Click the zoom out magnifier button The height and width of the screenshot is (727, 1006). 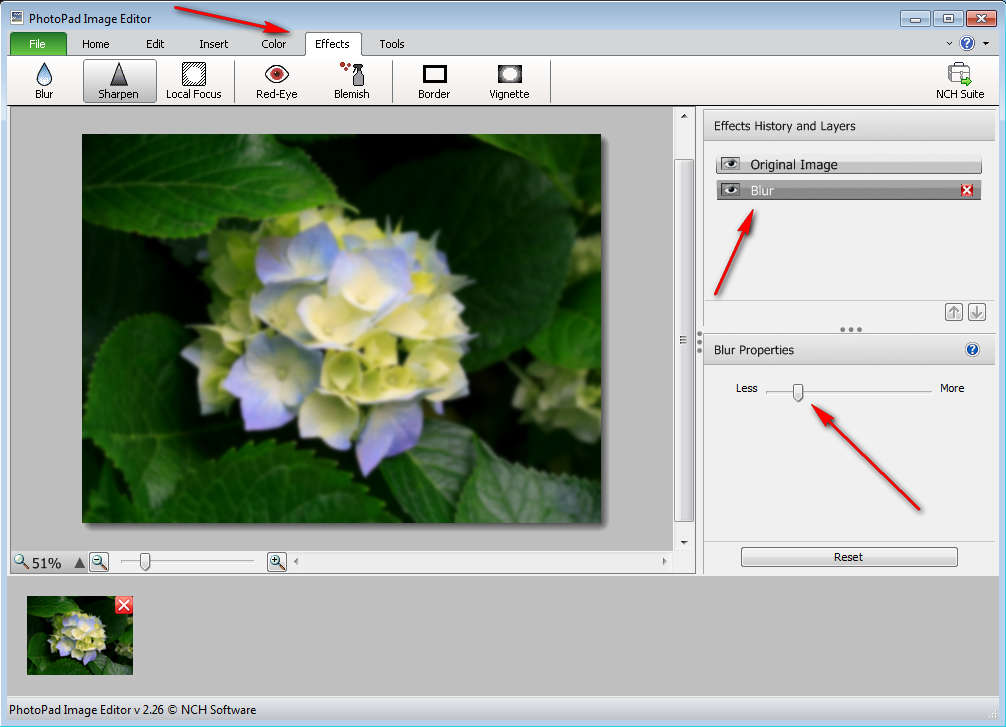[x=99, y=562]
